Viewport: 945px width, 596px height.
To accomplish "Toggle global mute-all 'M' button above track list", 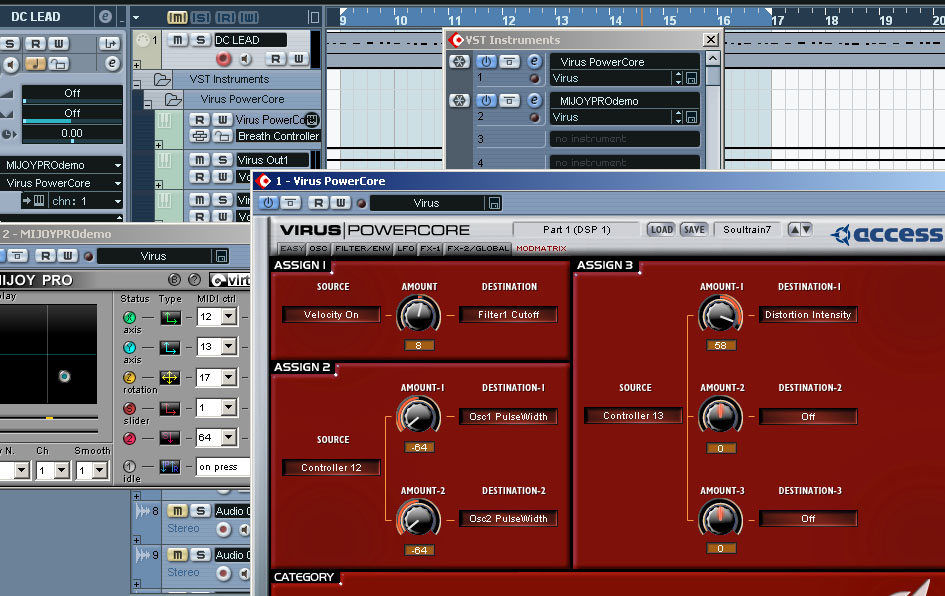I will click(x=177, y=17).
